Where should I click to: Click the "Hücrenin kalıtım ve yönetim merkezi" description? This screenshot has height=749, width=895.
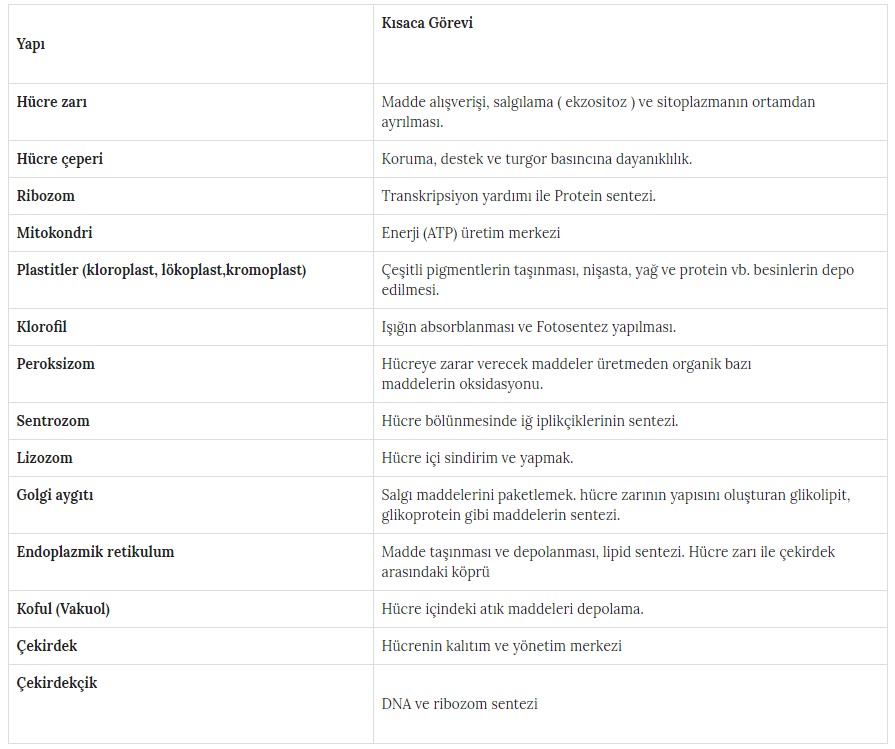pos(502,646)
